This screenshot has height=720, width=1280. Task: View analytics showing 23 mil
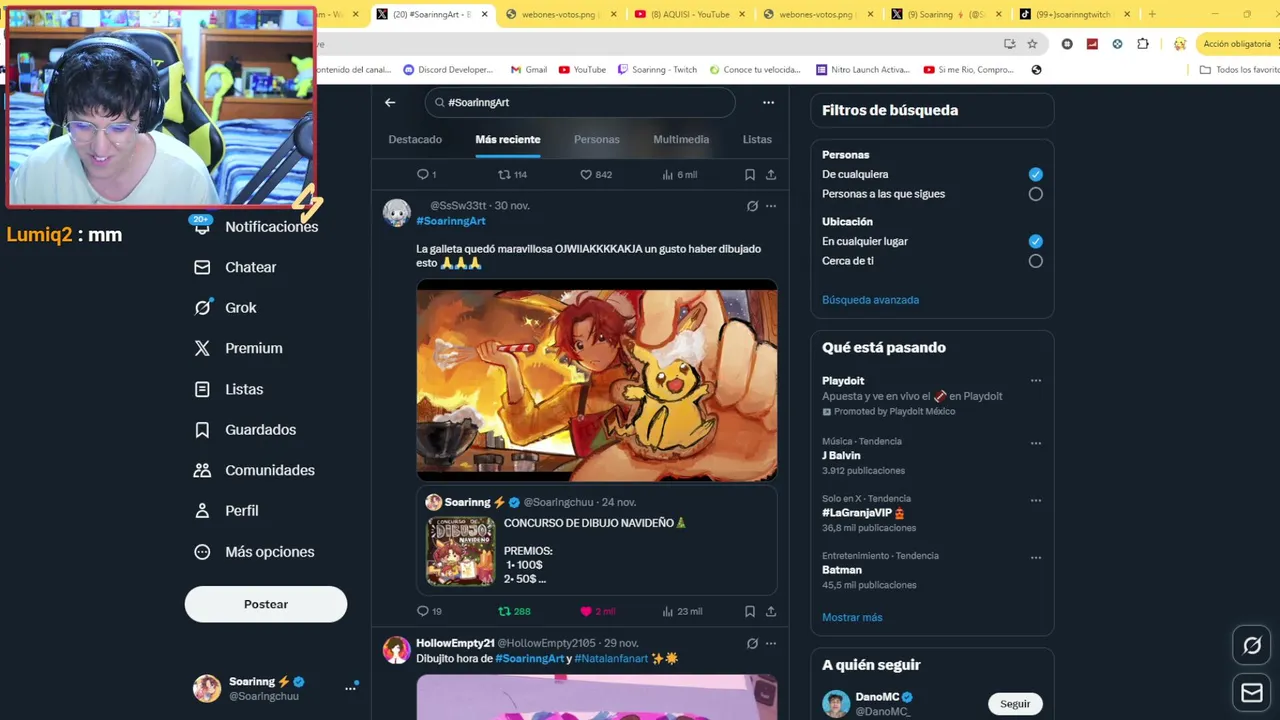click(x=682, y=611)
